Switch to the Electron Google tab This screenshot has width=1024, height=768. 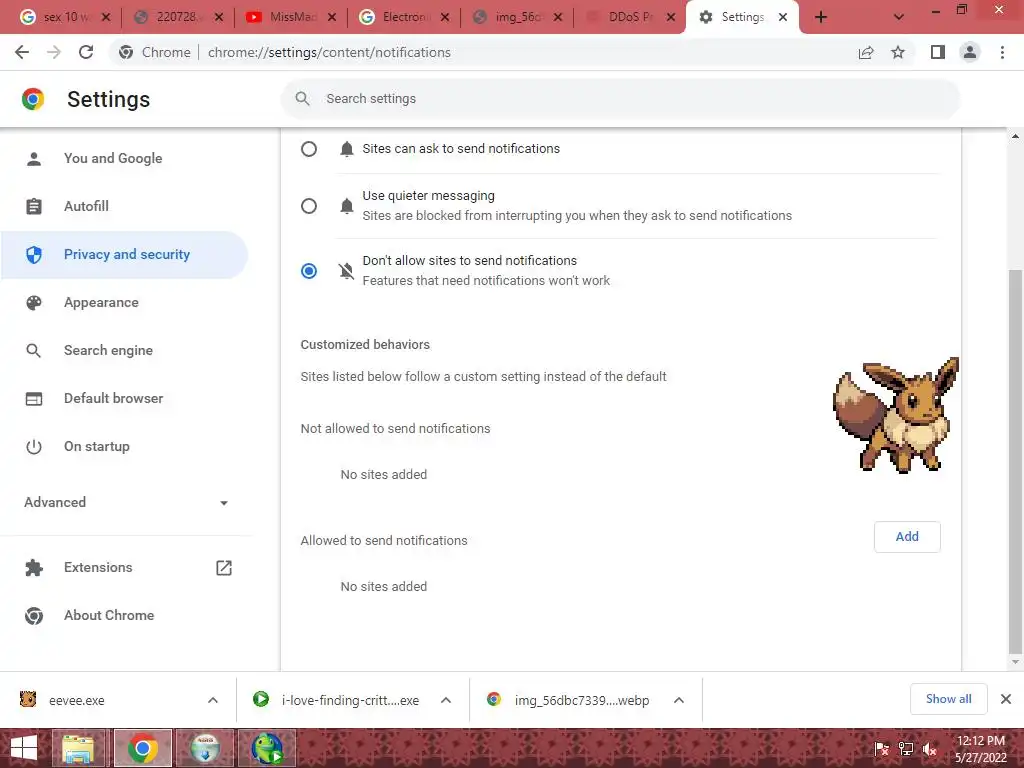403,17
